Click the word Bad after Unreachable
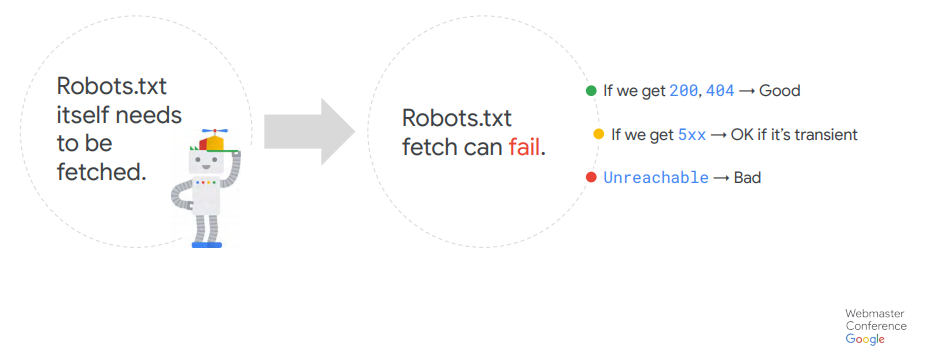 click(747, 177)
